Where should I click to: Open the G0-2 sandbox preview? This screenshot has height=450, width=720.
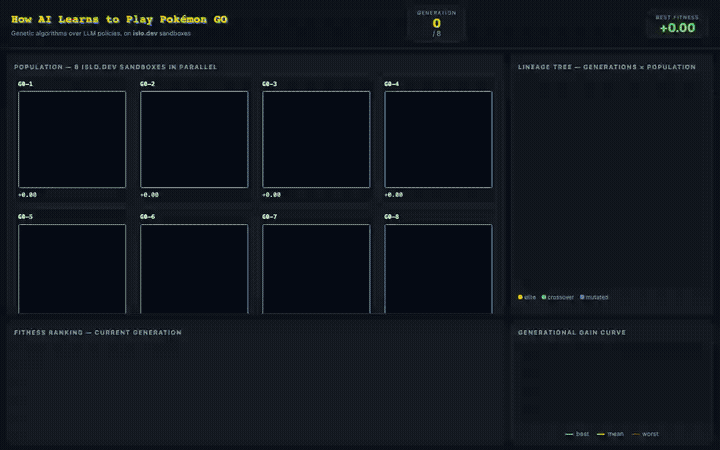[x=194, y=139]
